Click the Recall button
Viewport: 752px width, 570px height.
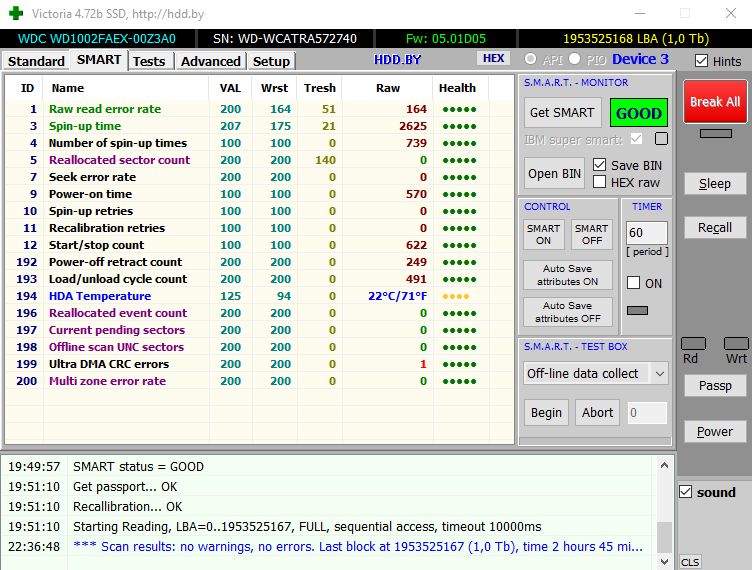715,227
